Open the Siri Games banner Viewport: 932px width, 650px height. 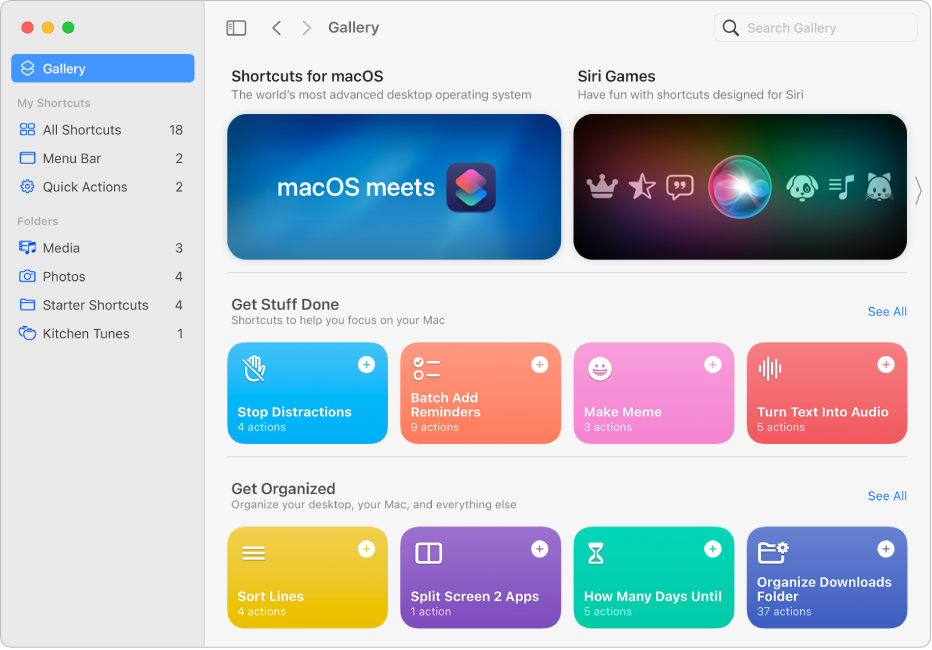[x=740, y=187]
